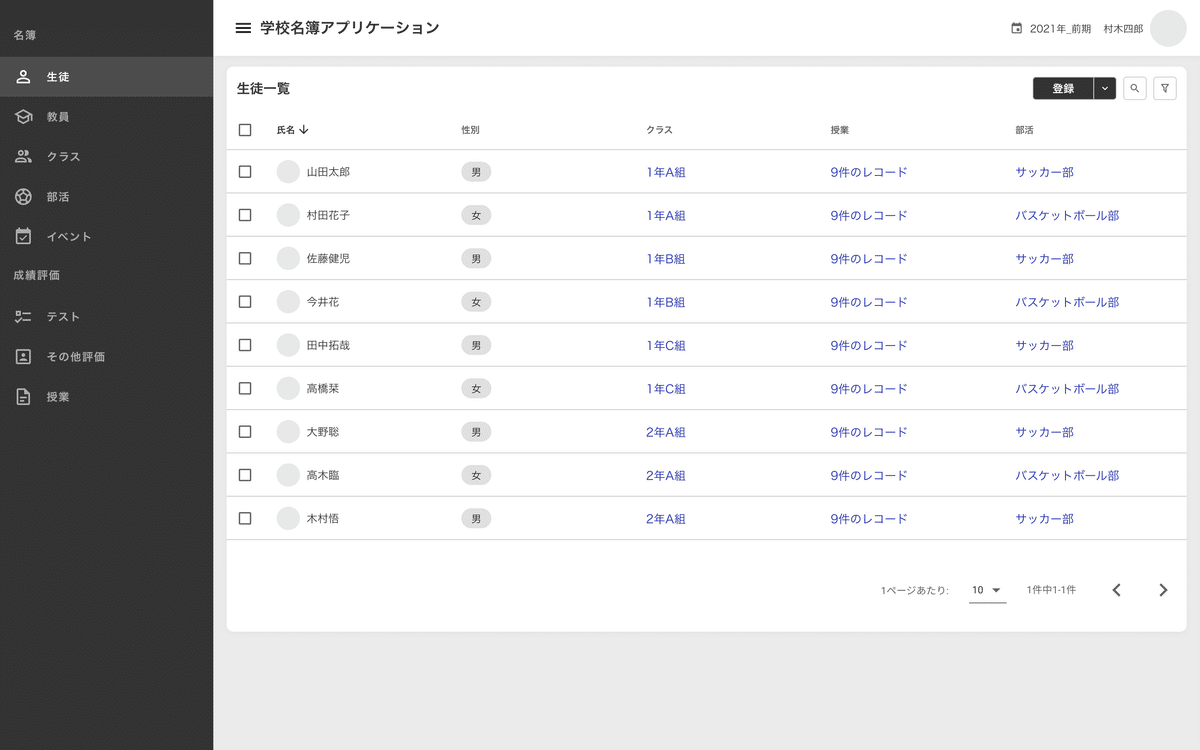Check the box for 佐藤健児
The width and height of the screenshot is (1200, 750).
tap(245, 258)
